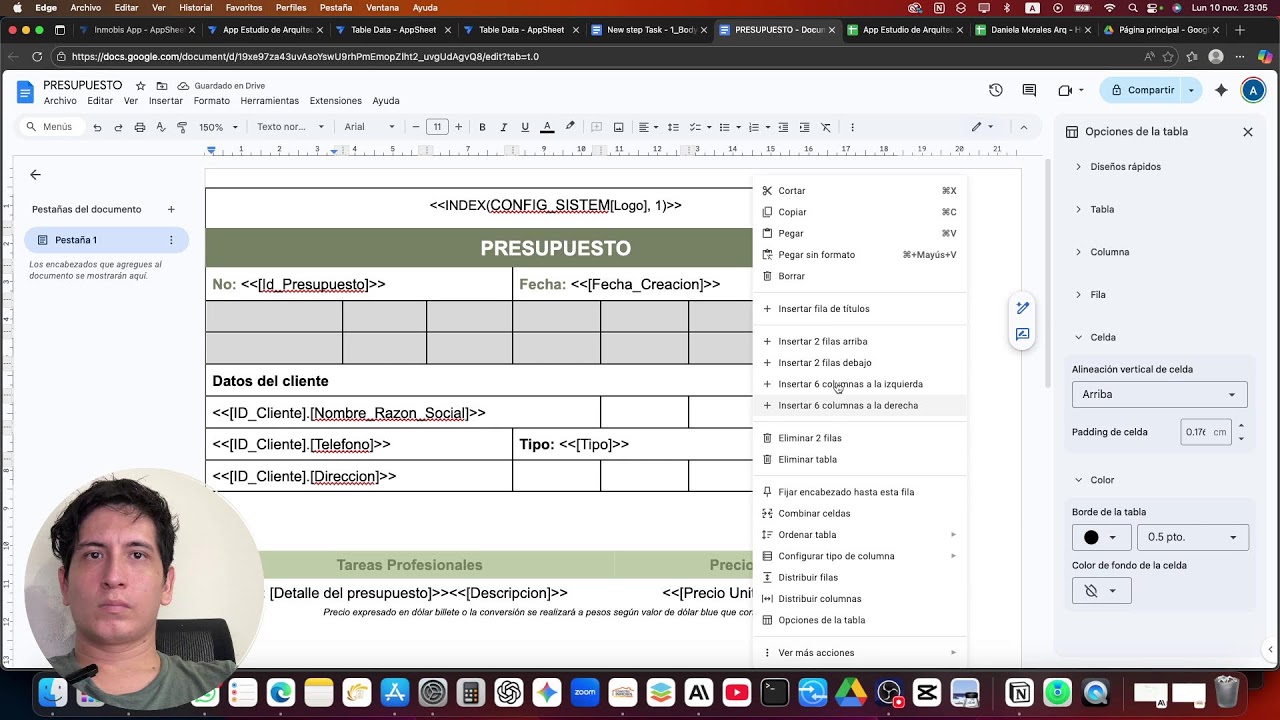Viewport: 1280px width, 720px height.
Task: Open the Gemini sparkle icon
Action: (1221, 90)
